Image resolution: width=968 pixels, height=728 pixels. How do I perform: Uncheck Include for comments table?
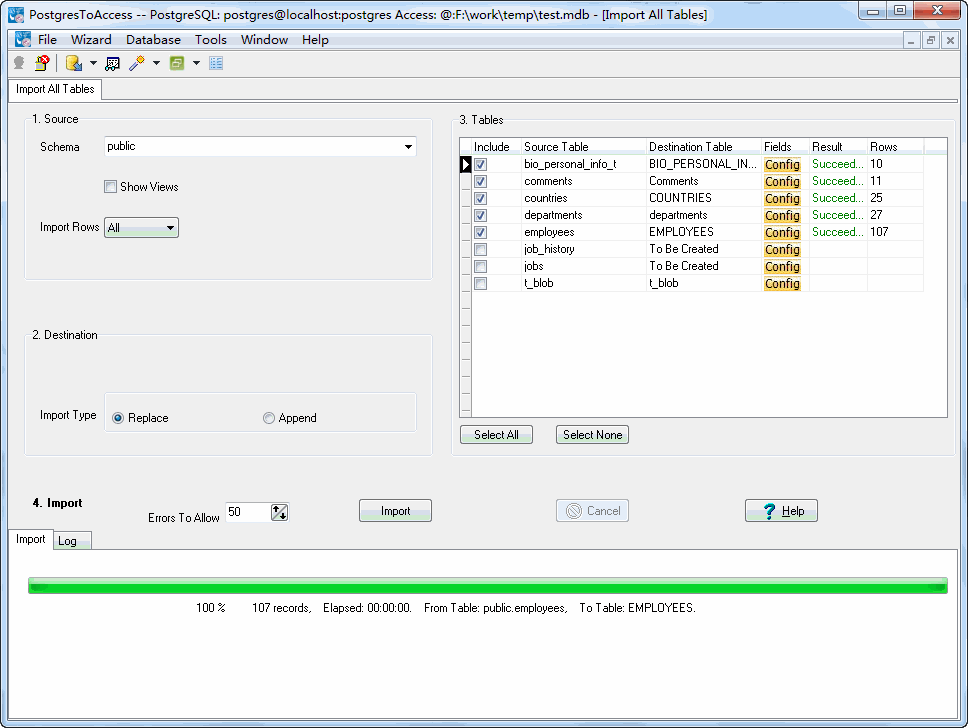480,182
